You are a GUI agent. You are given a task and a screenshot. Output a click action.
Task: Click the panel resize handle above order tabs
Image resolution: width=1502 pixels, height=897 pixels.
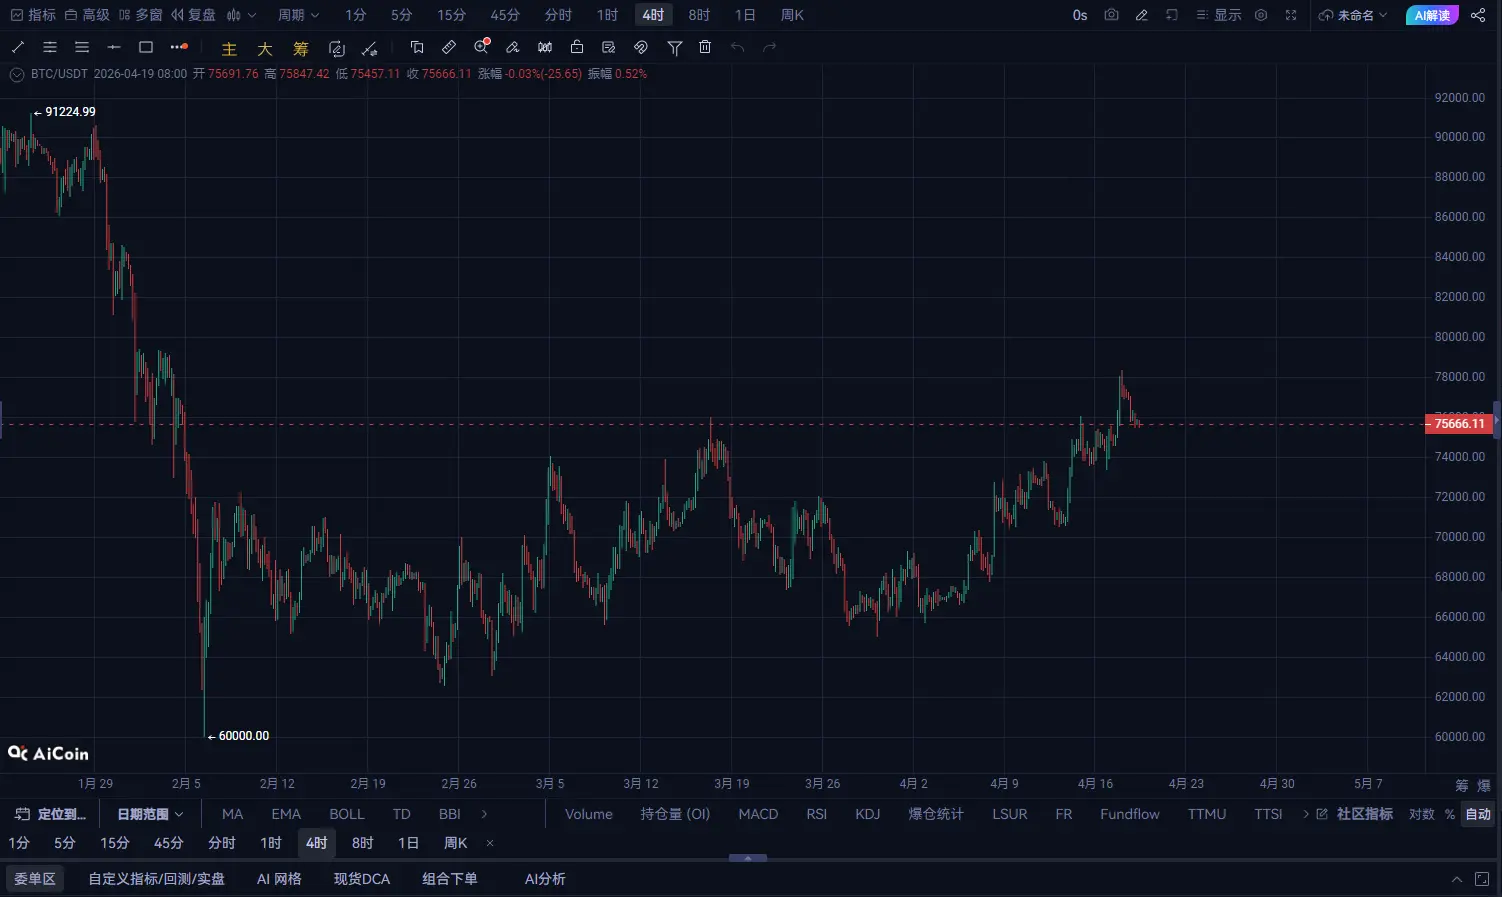click(748, 858)
